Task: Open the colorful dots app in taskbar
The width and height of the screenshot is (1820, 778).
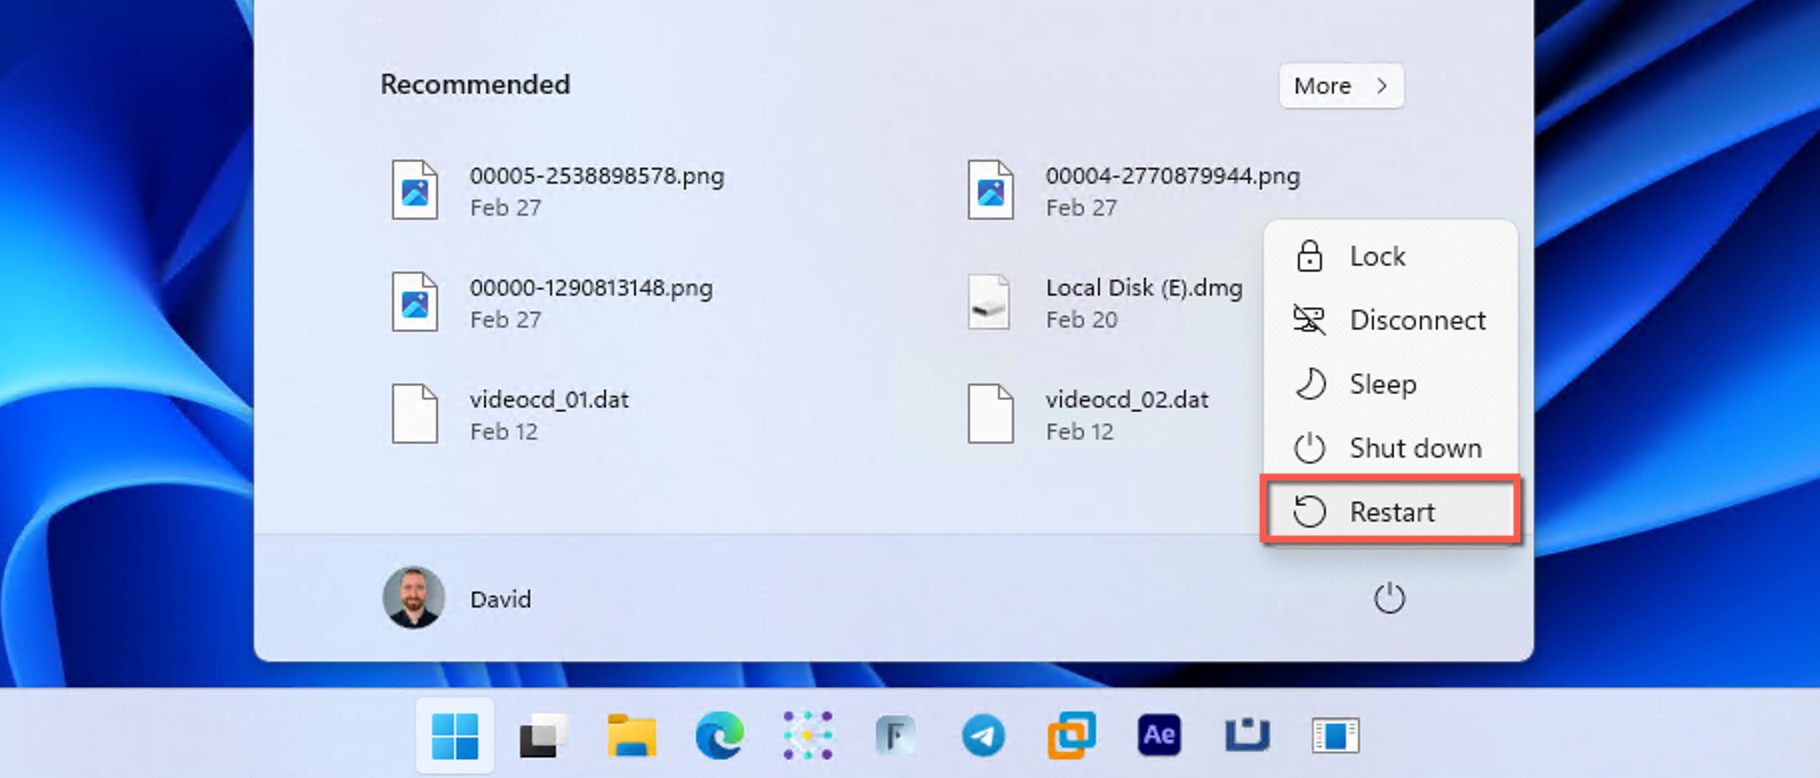Action: [x=807, y=736]
